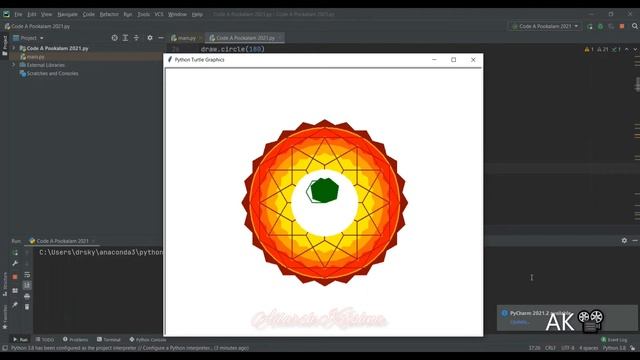Click Python 3.8 interpreter status
Screen dimensions: 640x360
[614, 348]
